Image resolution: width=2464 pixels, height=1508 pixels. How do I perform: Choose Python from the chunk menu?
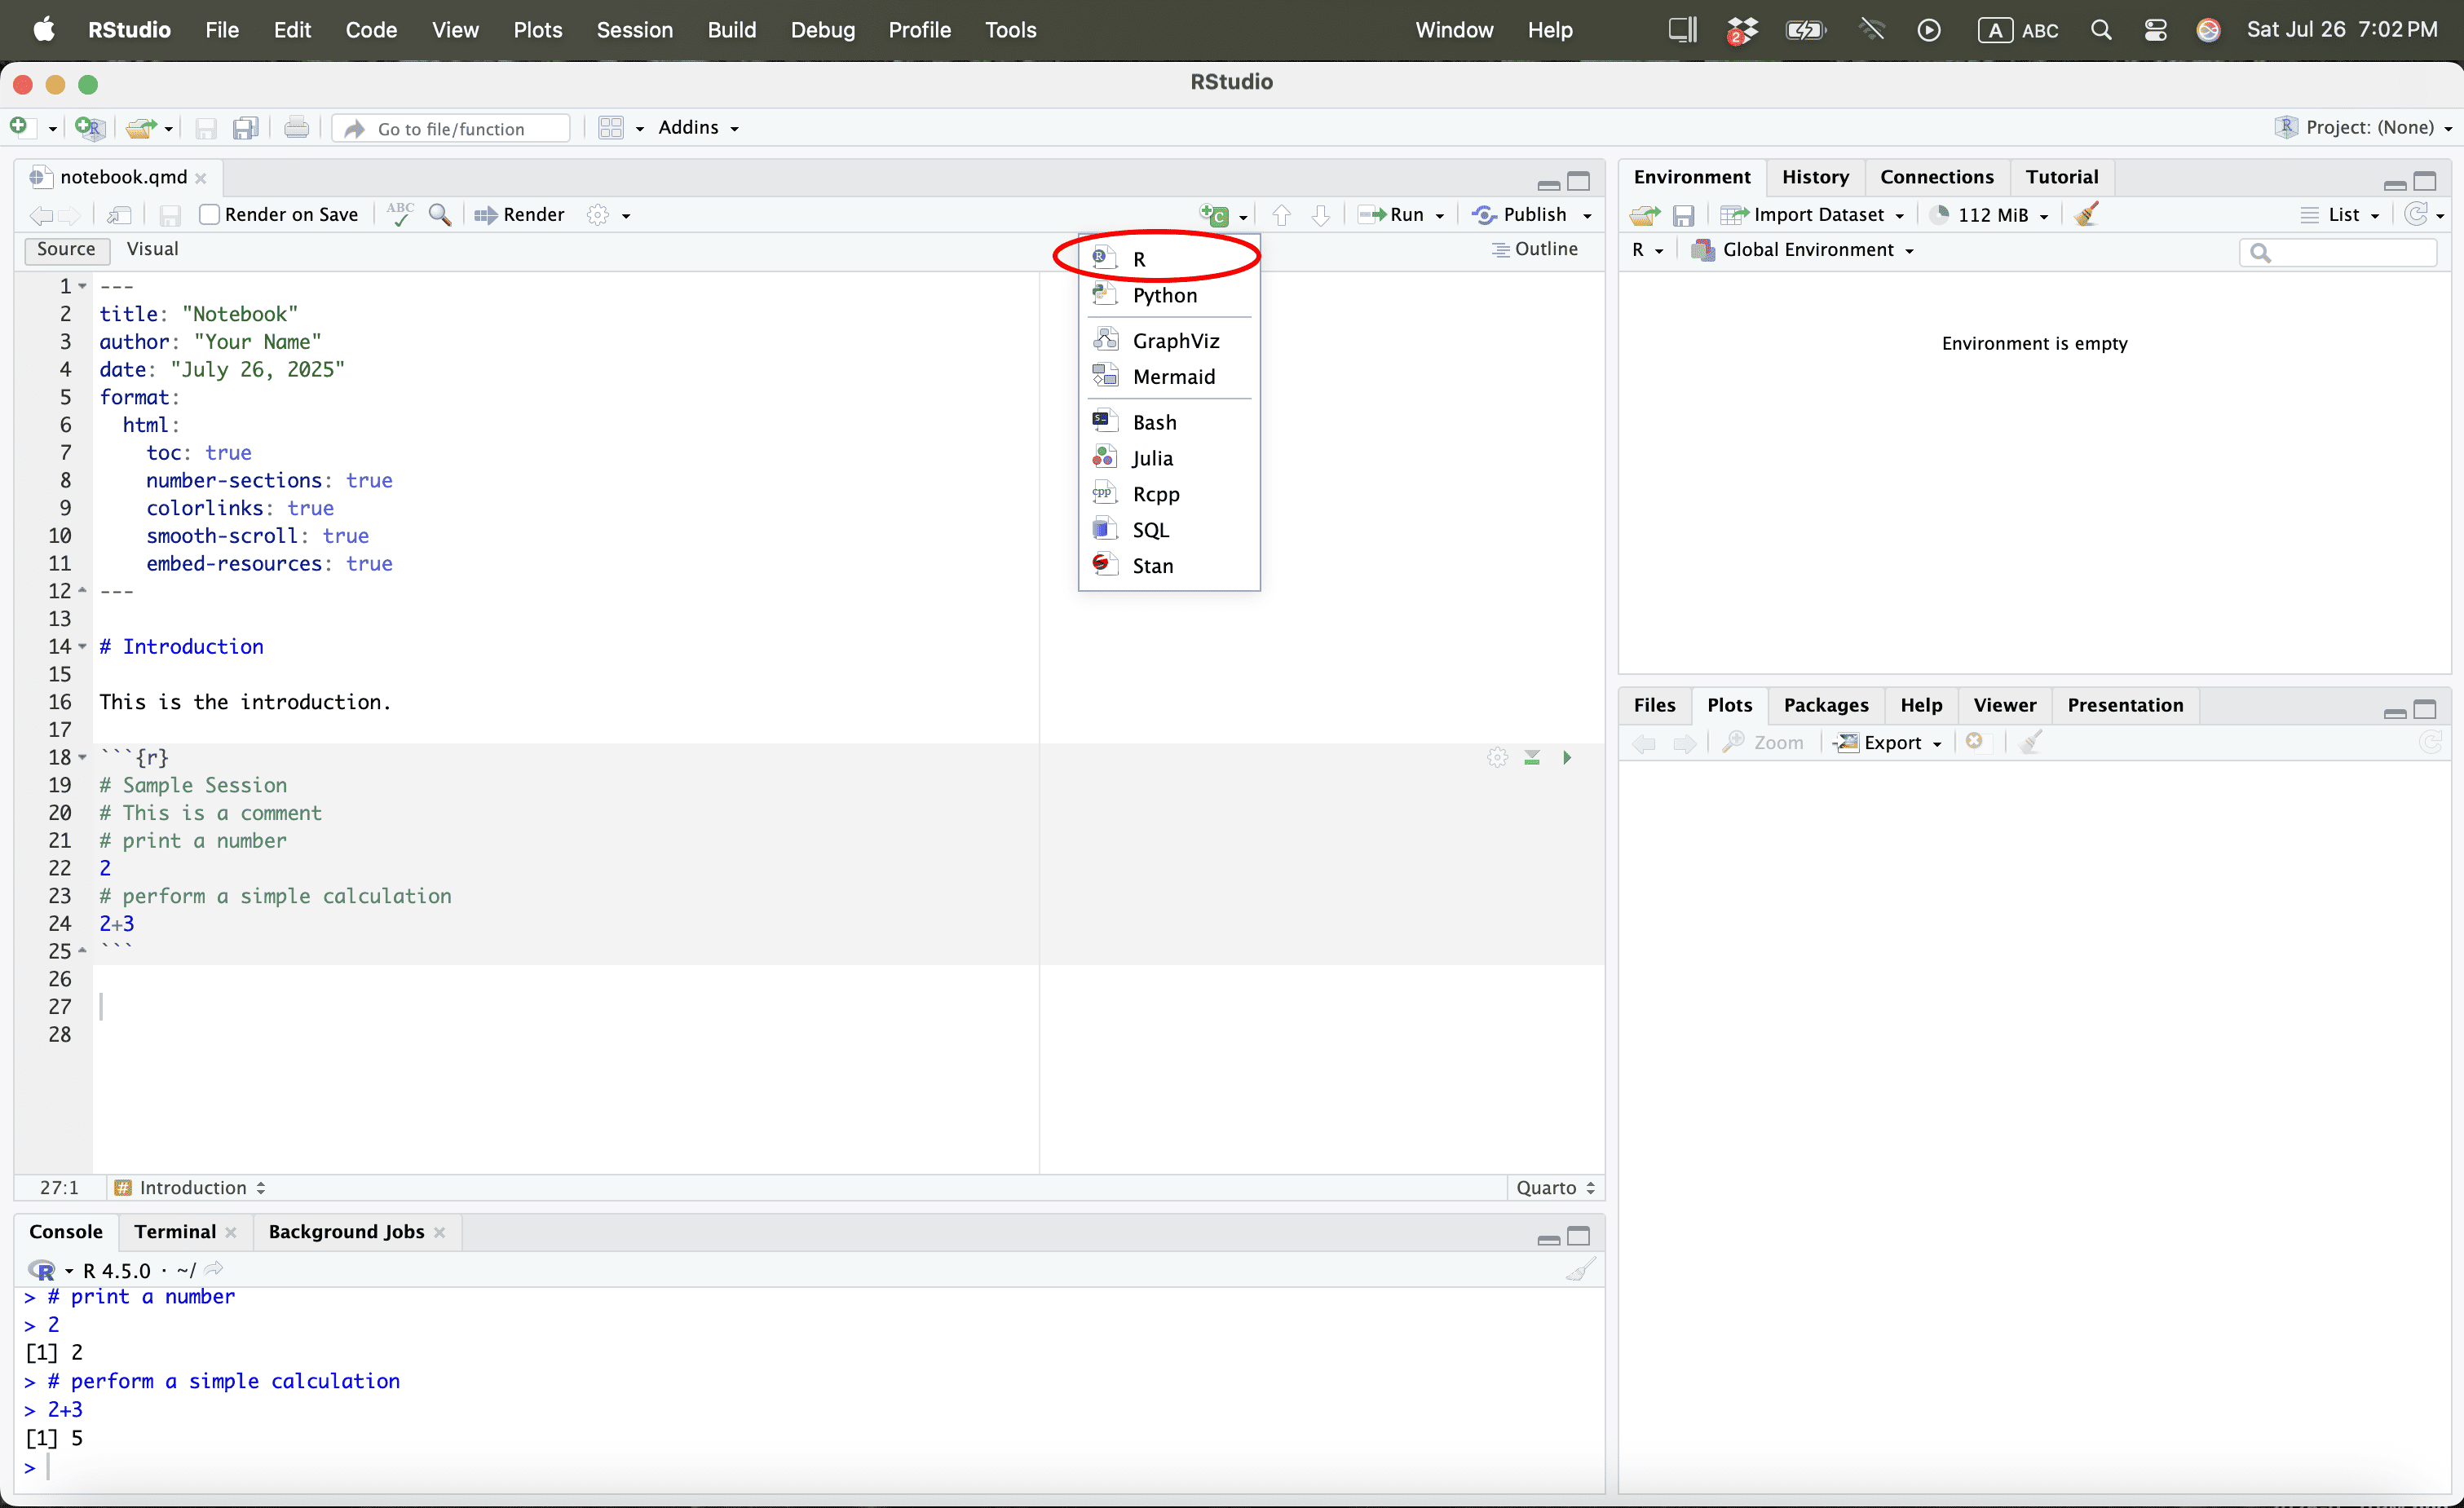point(1164,295)
